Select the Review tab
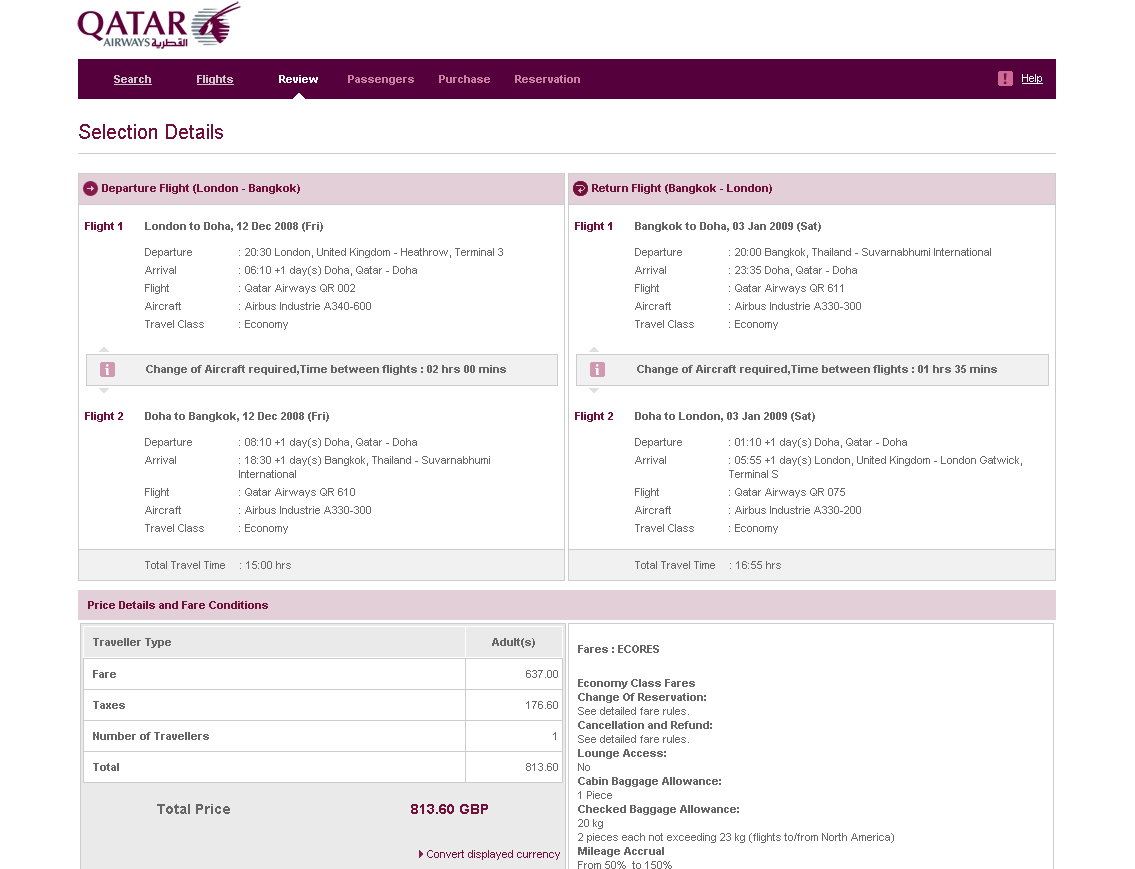Viewport: 1135px width, 869px height. tap(298, 80)
